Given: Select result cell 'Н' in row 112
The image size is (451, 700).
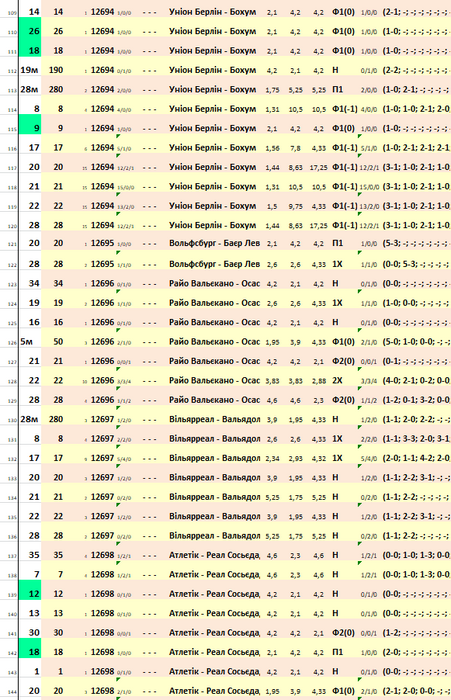Looking at the screenshot, I should click(x=335, y=70).
